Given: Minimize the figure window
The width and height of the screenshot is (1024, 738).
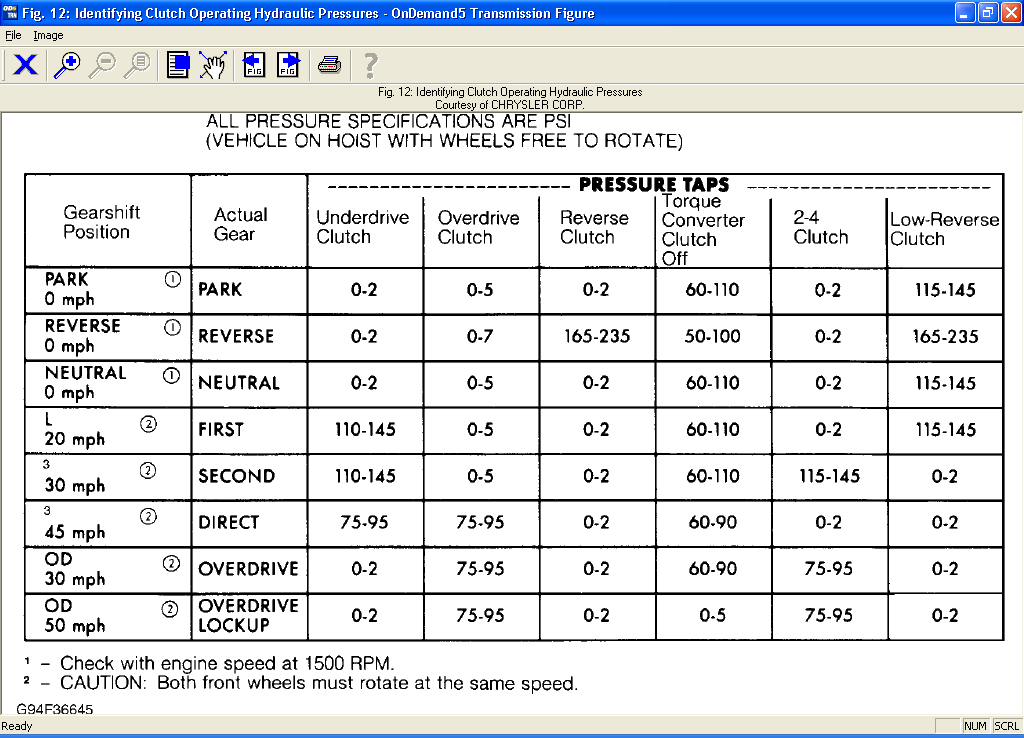Looking at the screenshot, I should click(x=965, y=12).
